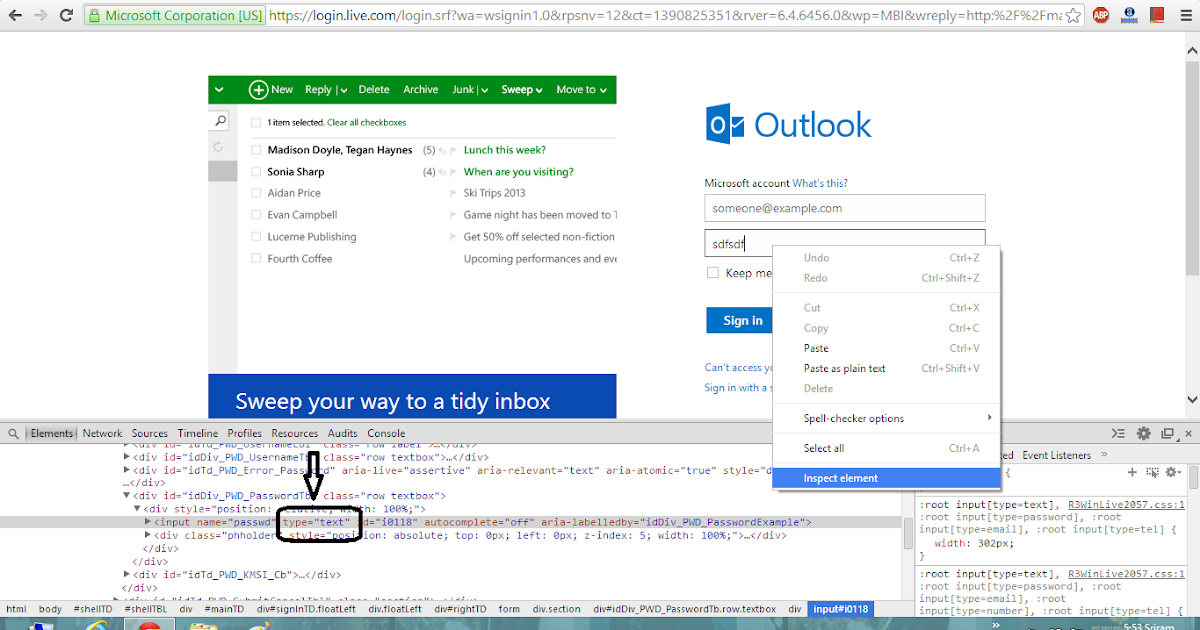Open the Spell-checker options submenu

pos(887,418)
